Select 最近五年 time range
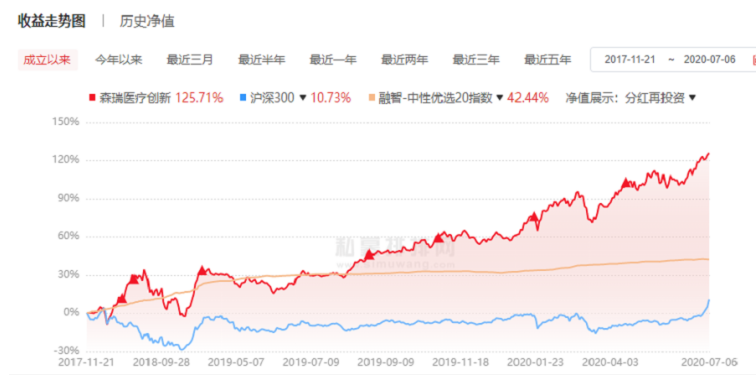756x384 pixels. point(548,60)
